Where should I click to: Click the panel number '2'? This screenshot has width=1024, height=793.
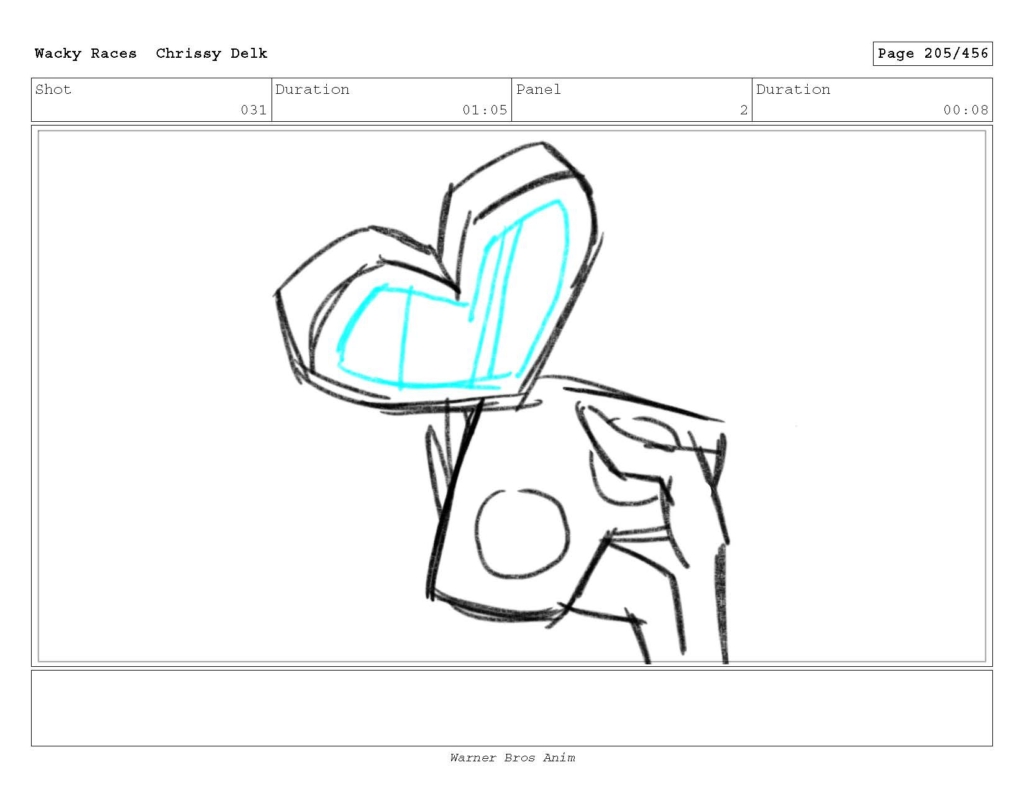[x=743, y=110]
